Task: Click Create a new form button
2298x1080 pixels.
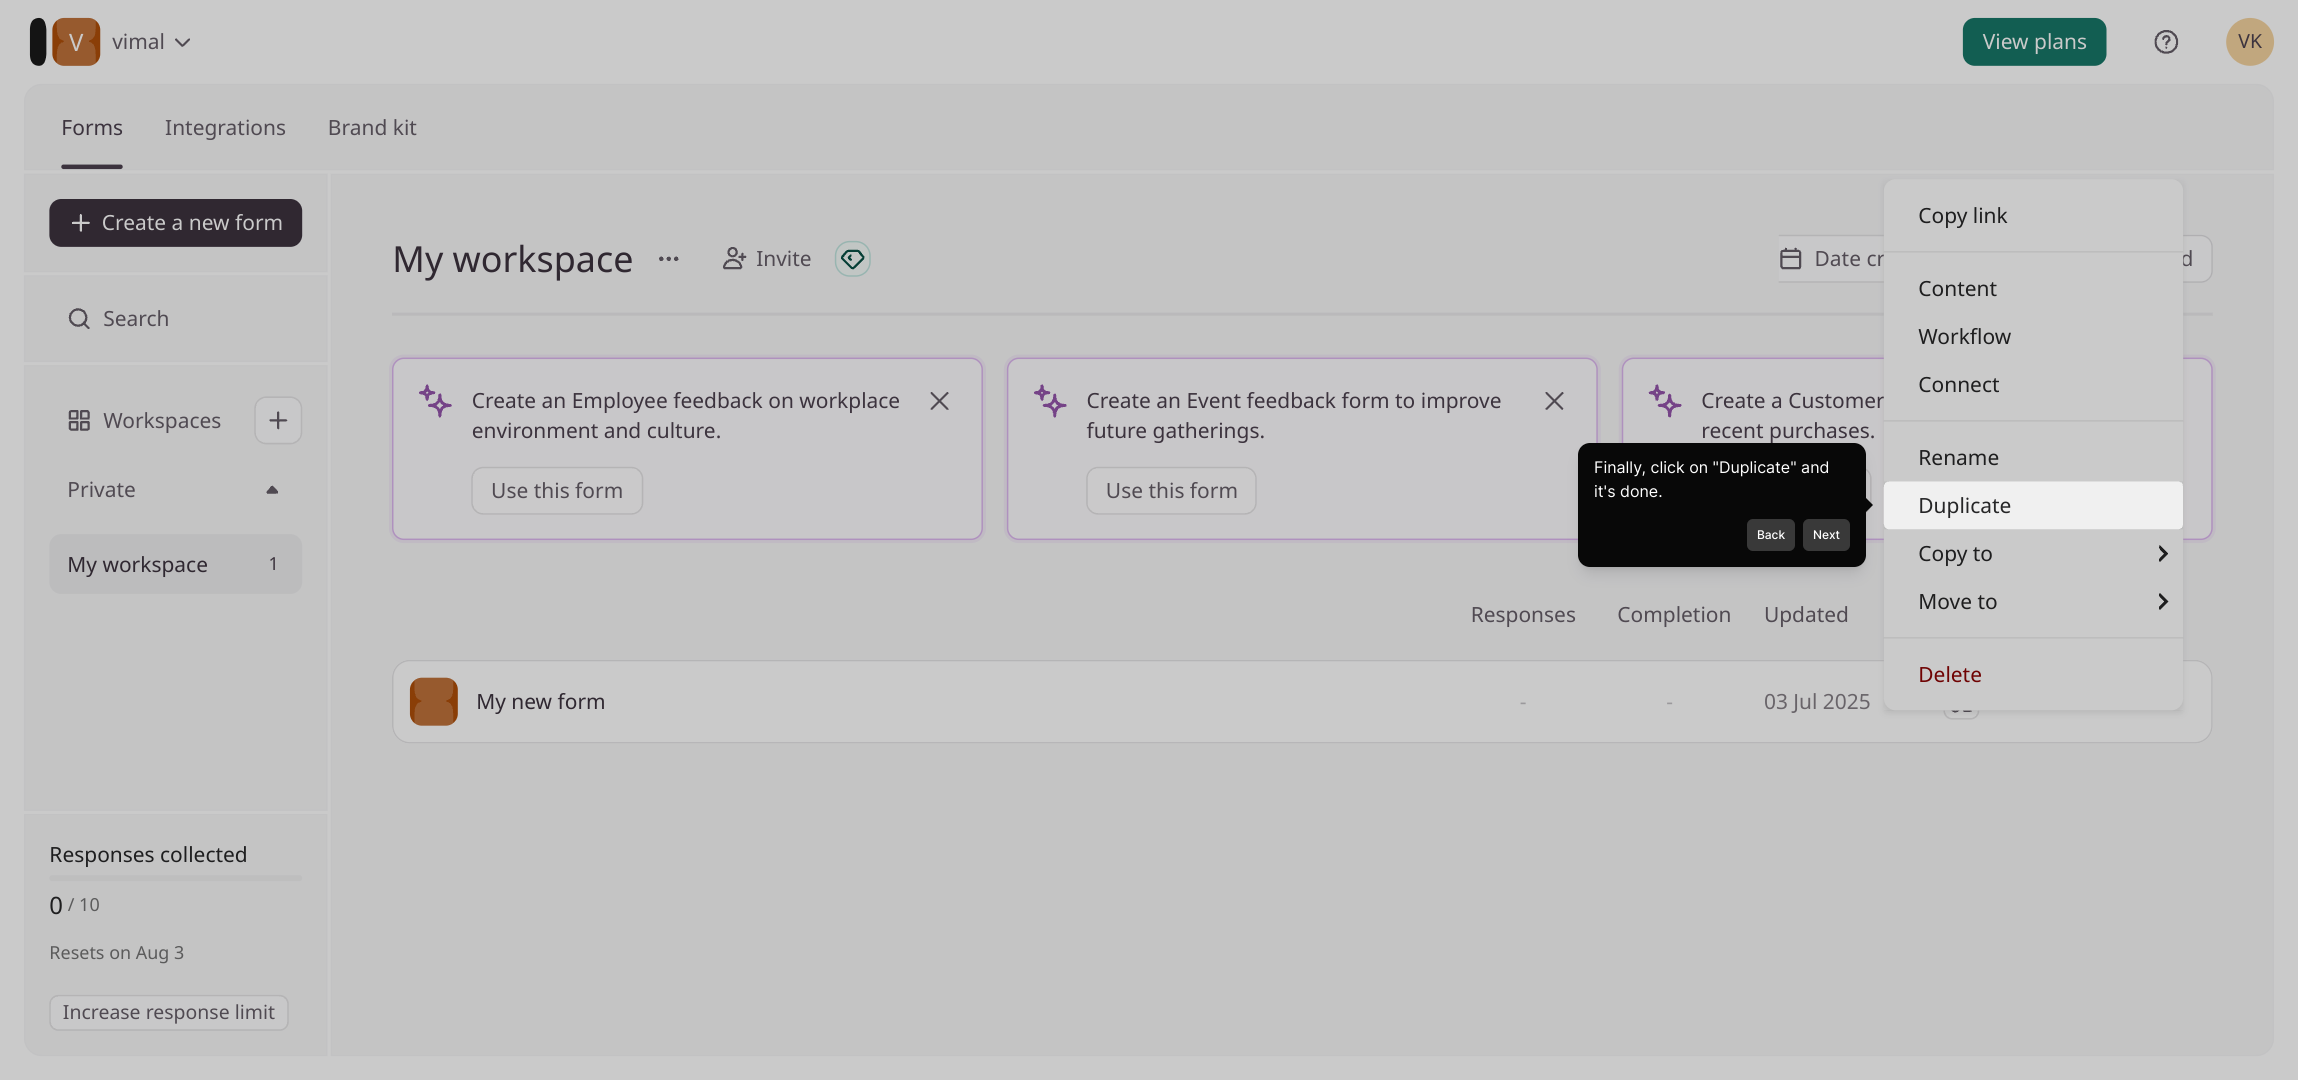Action: coord(175,223)
